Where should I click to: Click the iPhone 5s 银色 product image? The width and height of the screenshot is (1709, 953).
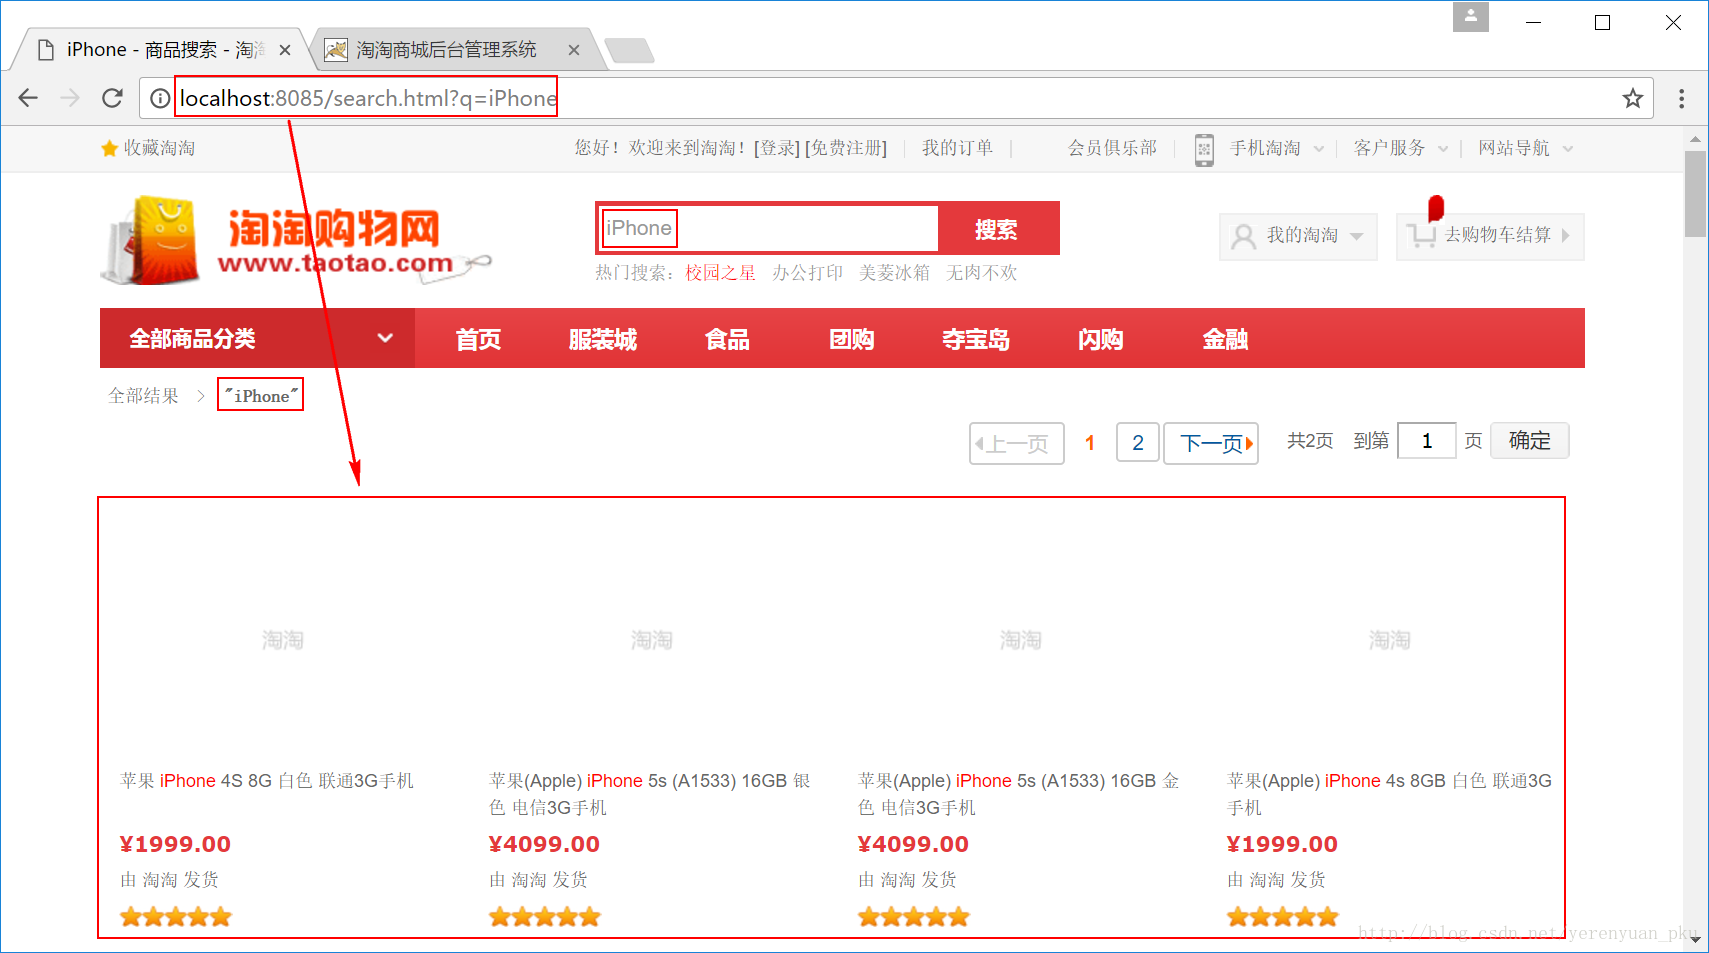pos(651,639)
